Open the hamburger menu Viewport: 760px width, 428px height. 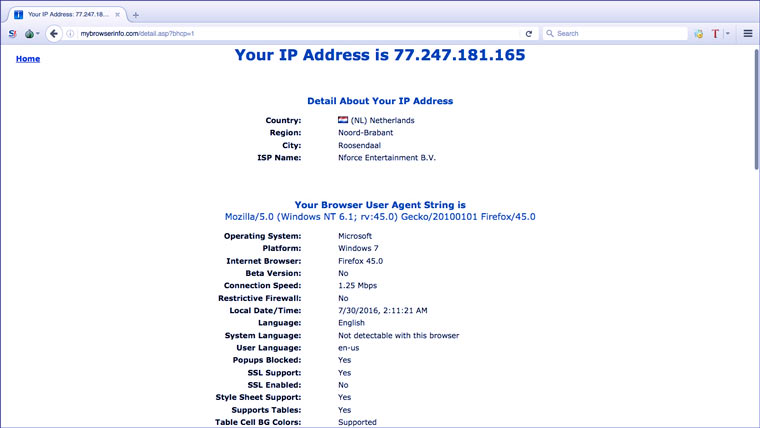[748, 33]
